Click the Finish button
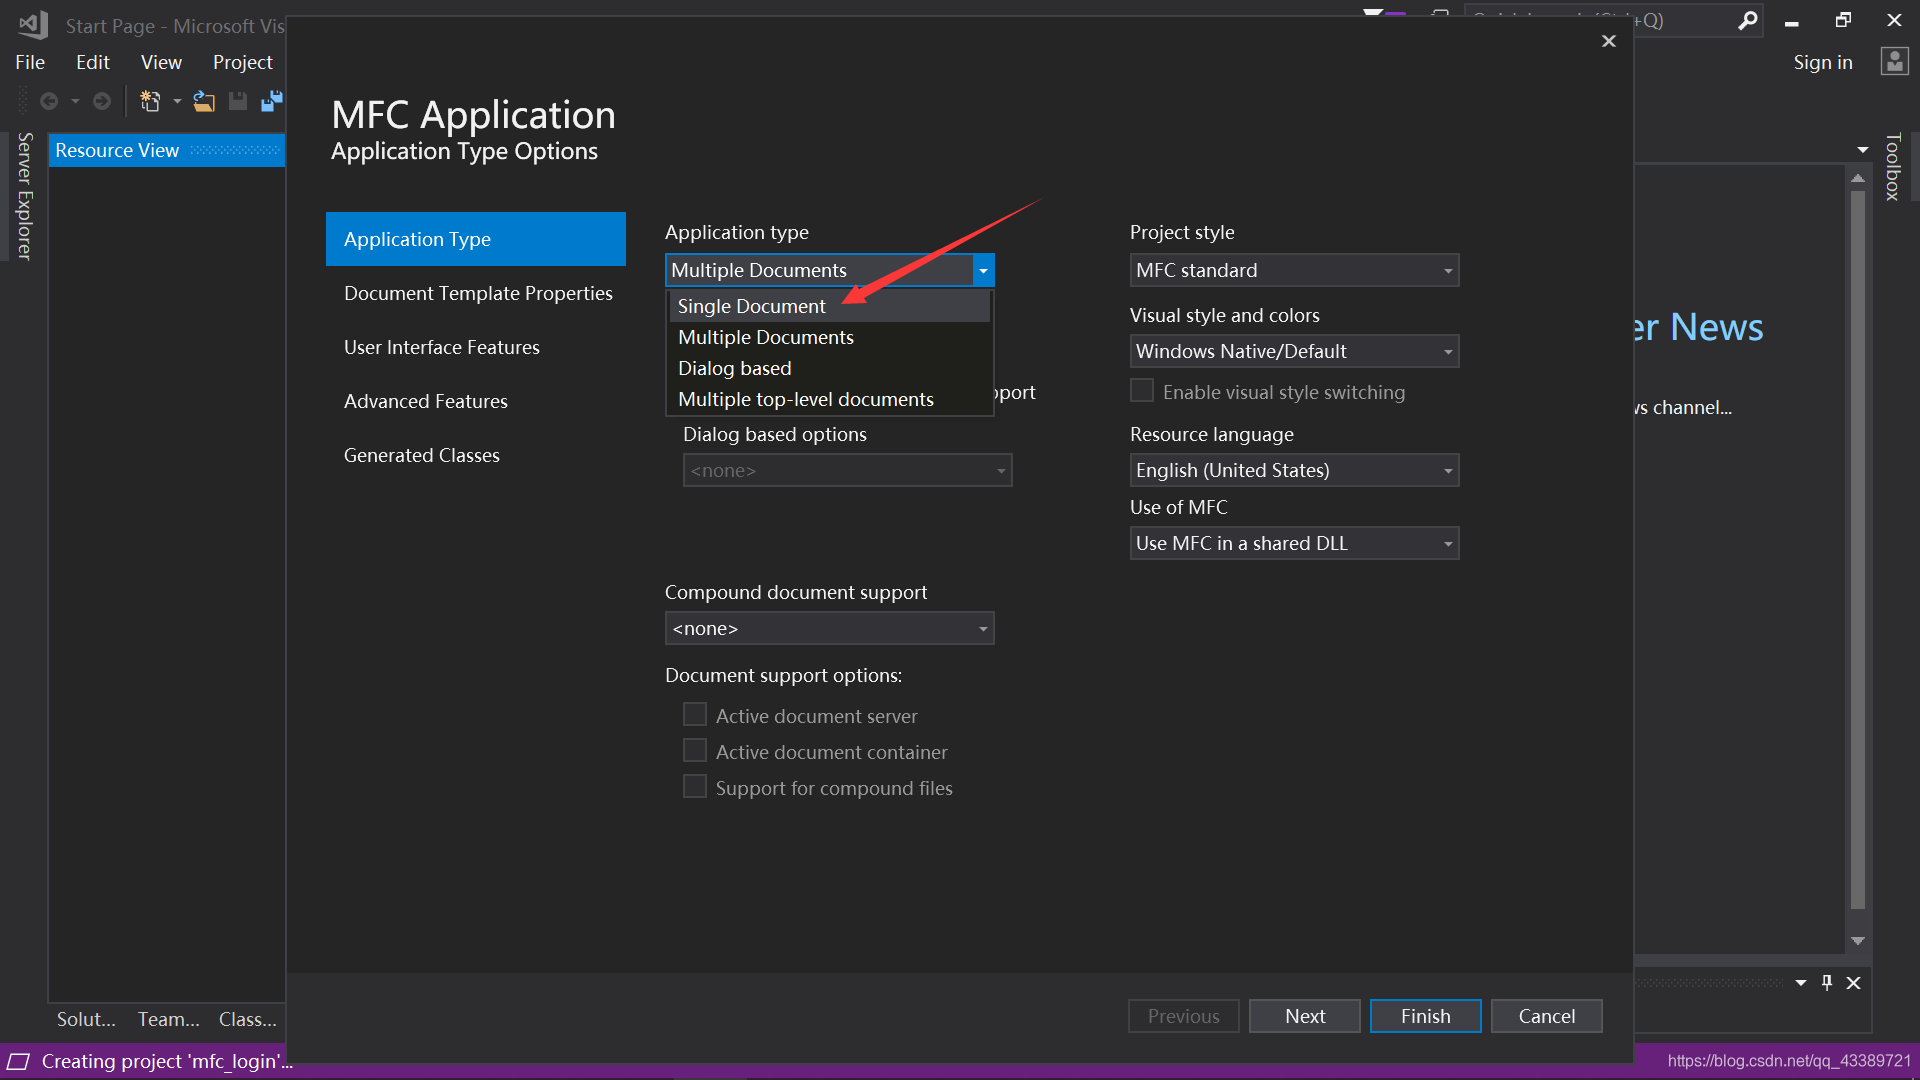1920x1080 pixels. (x=1425, y=1016)
